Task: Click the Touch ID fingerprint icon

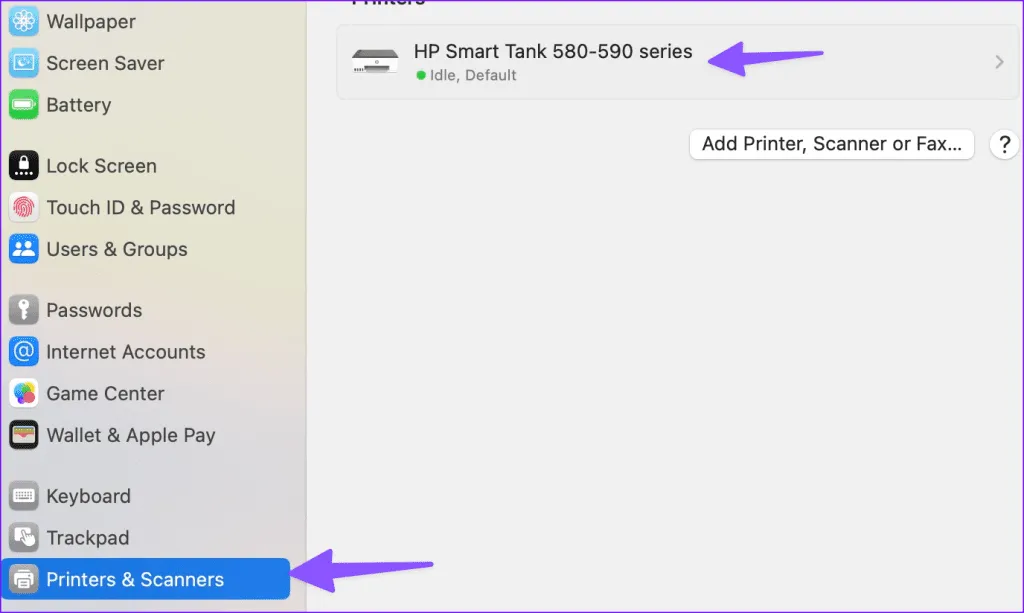Action: click(x=24, y=208)
